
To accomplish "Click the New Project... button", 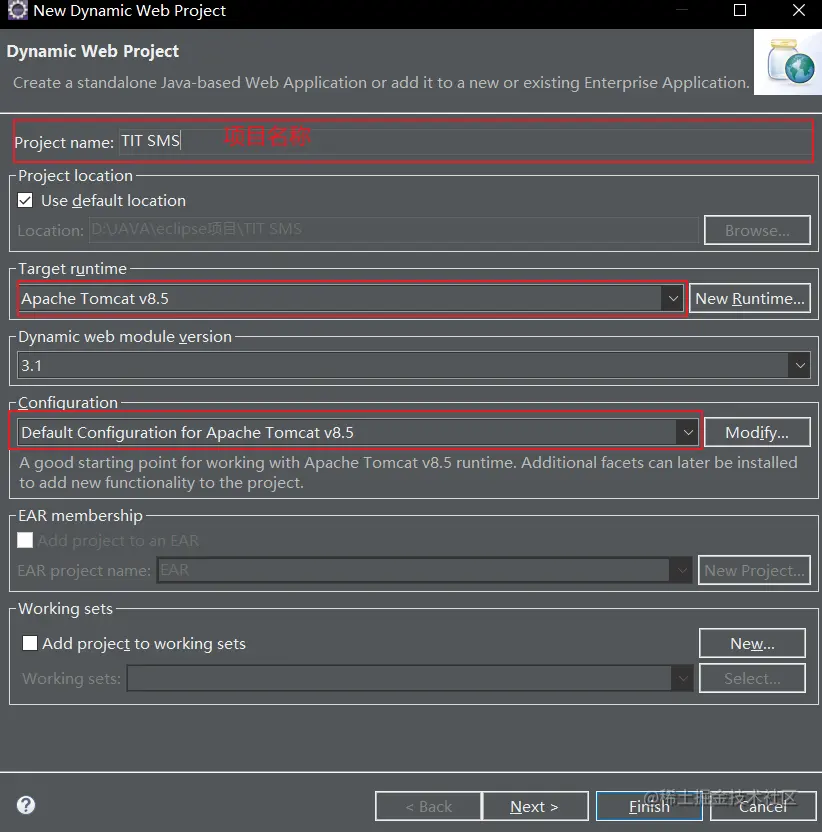I will (754, 570).
